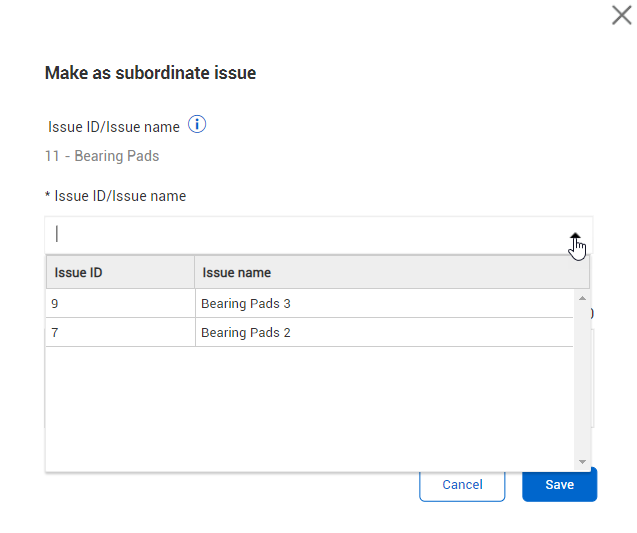Click the Issue ID/Issue name label beside the info icon
This screenshot has width=637, height=533.
114,127
